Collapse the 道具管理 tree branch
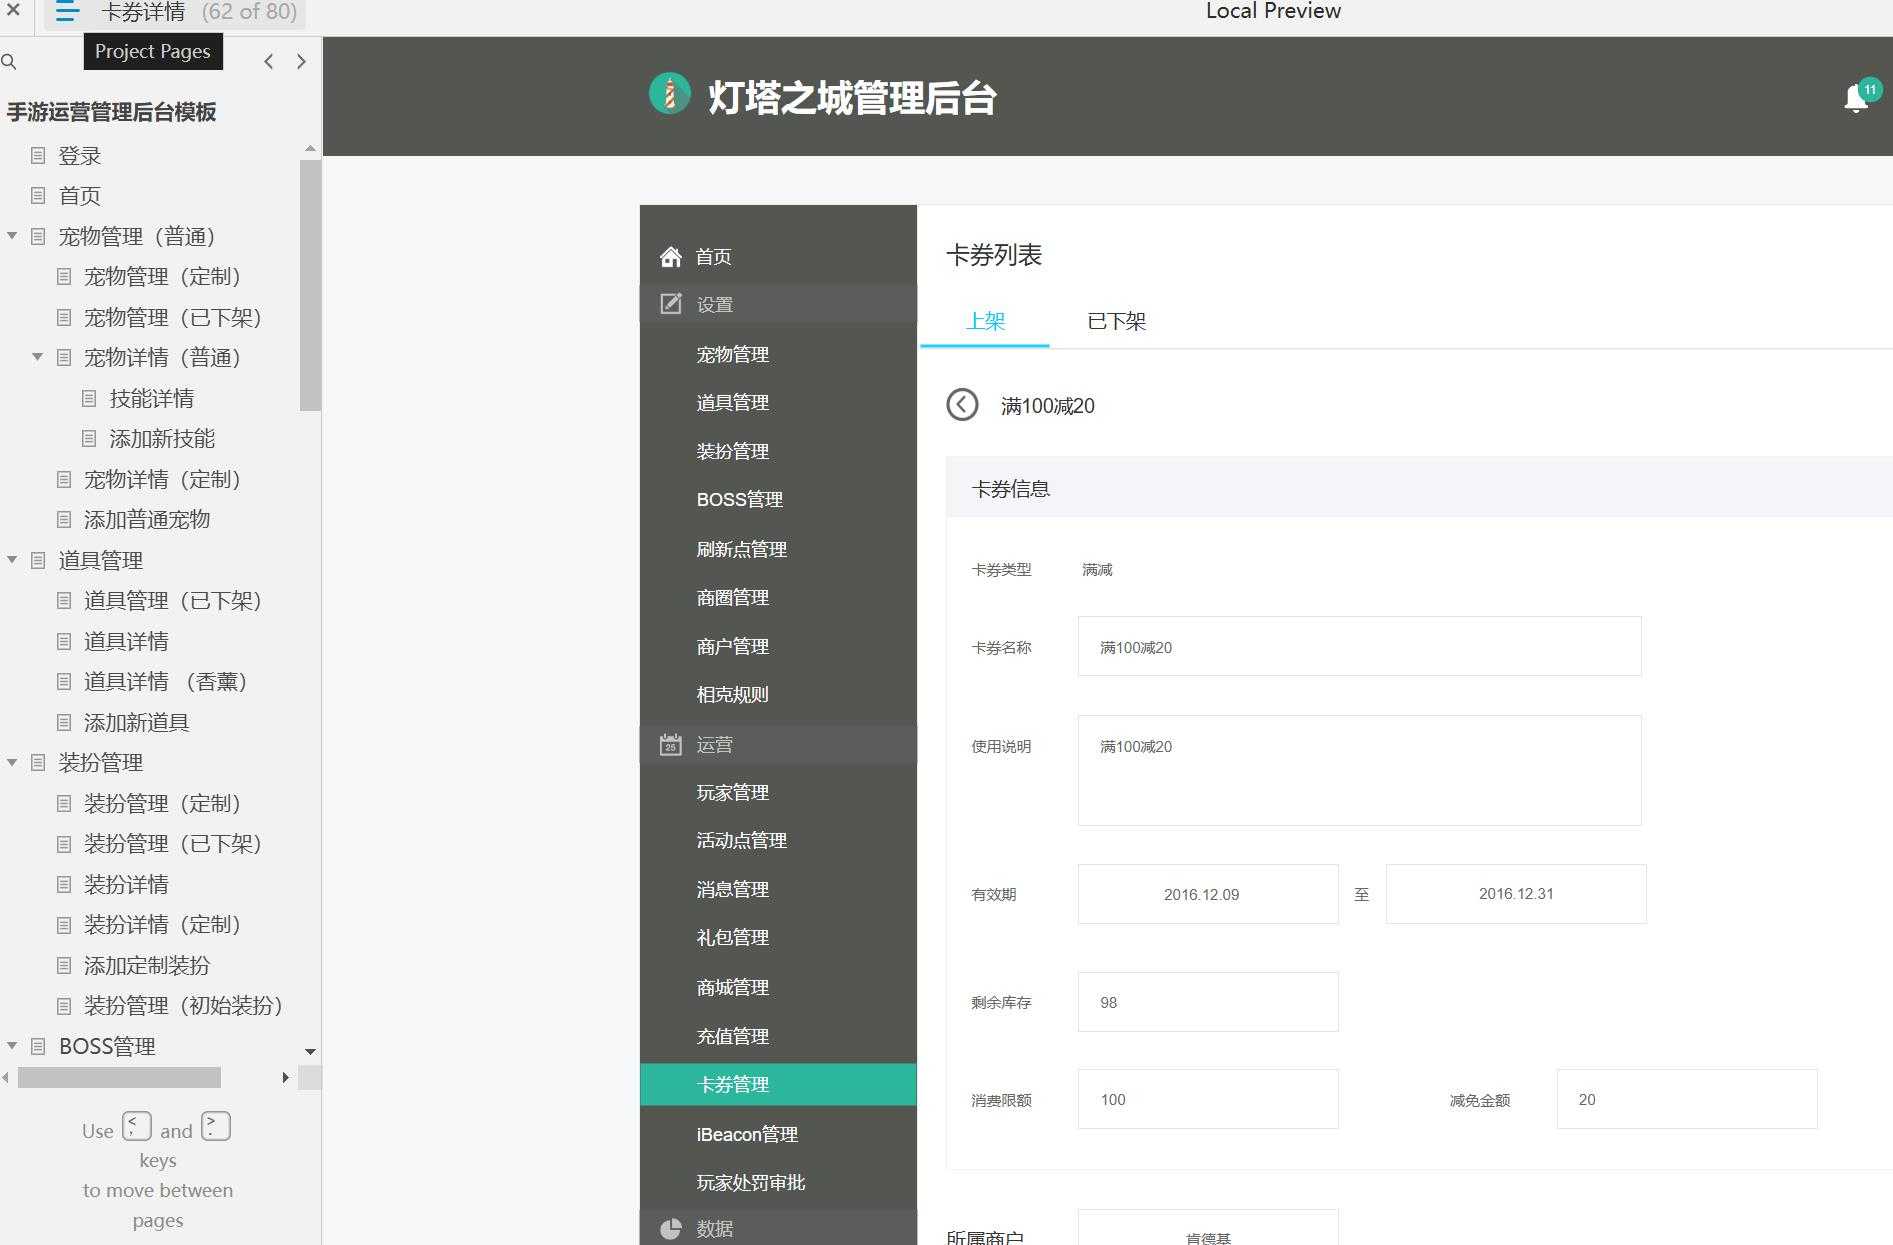The height and width of the screenshot is (1245, 1893). coord(12,560)
